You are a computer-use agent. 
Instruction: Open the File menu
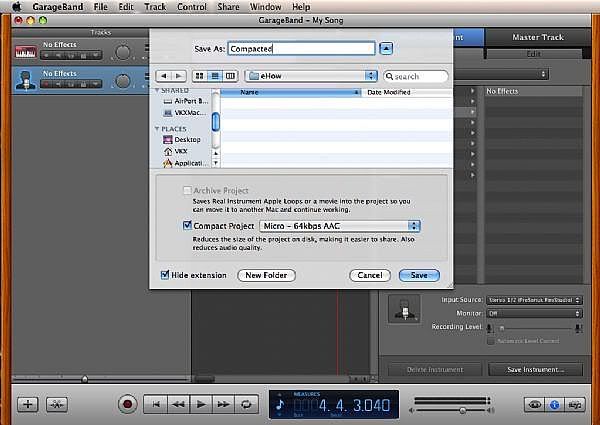click(x=101, y=7)
